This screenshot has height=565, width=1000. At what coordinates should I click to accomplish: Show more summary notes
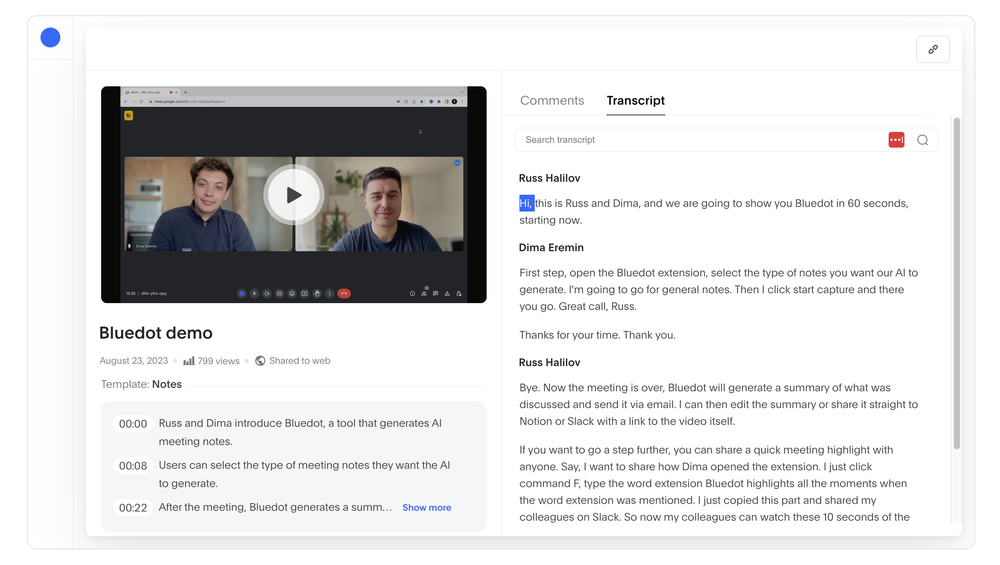coord(427,508)
